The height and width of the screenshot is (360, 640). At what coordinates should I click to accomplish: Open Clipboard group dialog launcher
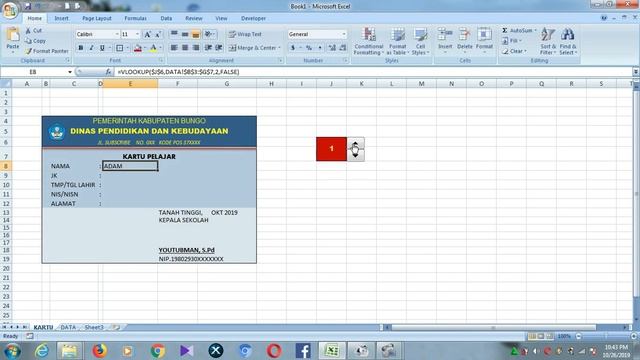click(x=68, y=60)
